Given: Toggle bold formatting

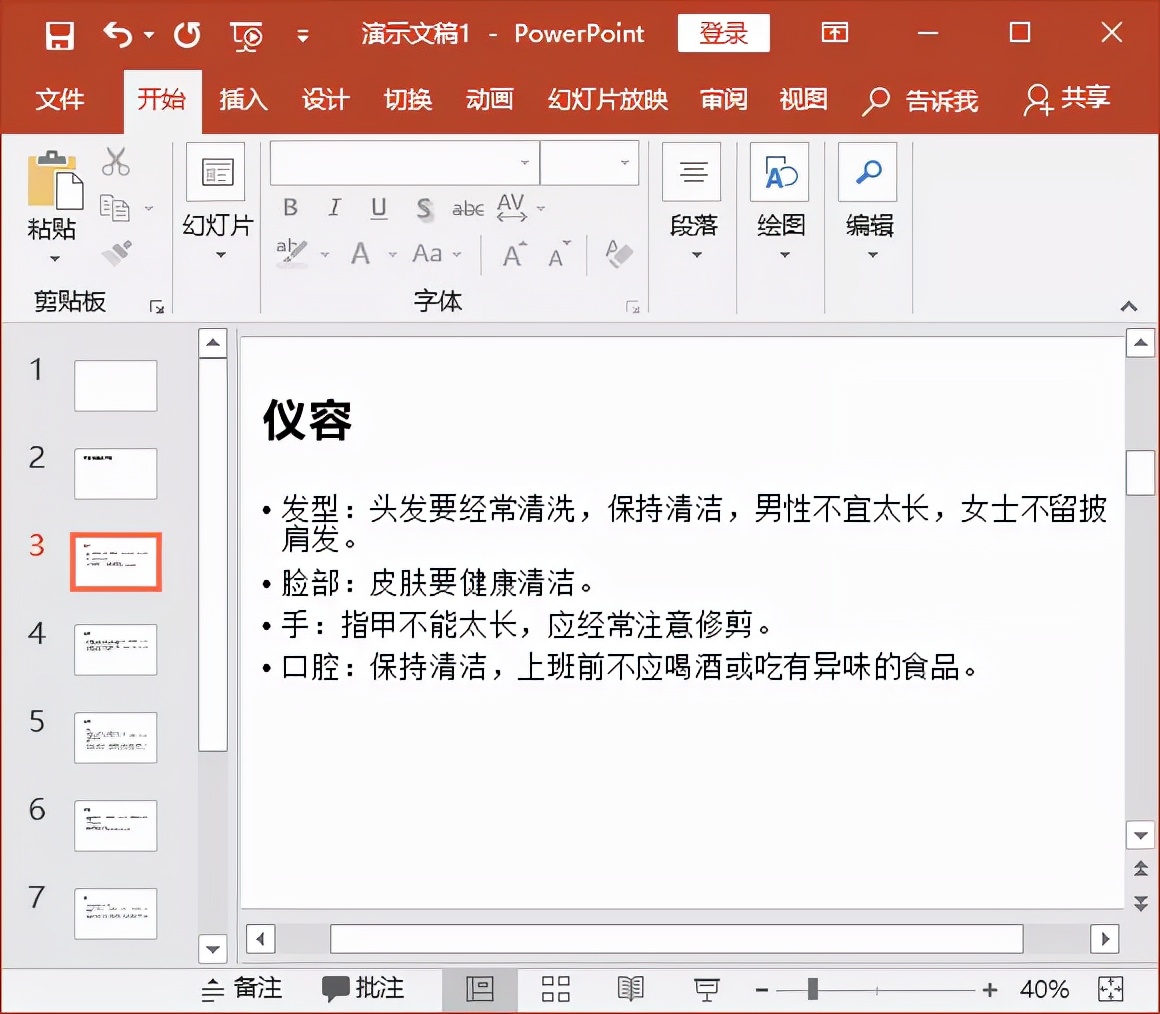Looking at the screenshot, I should click(290, 208).
